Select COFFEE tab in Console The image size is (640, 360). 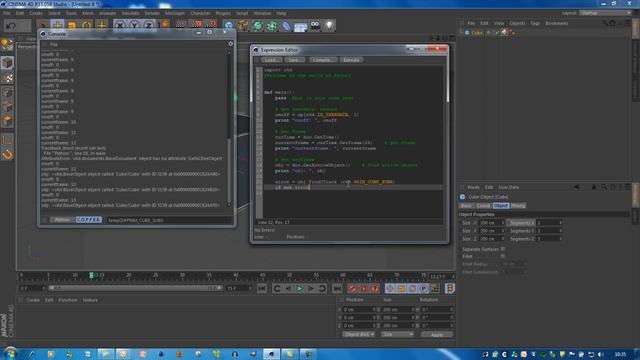(x=89, y=220)
